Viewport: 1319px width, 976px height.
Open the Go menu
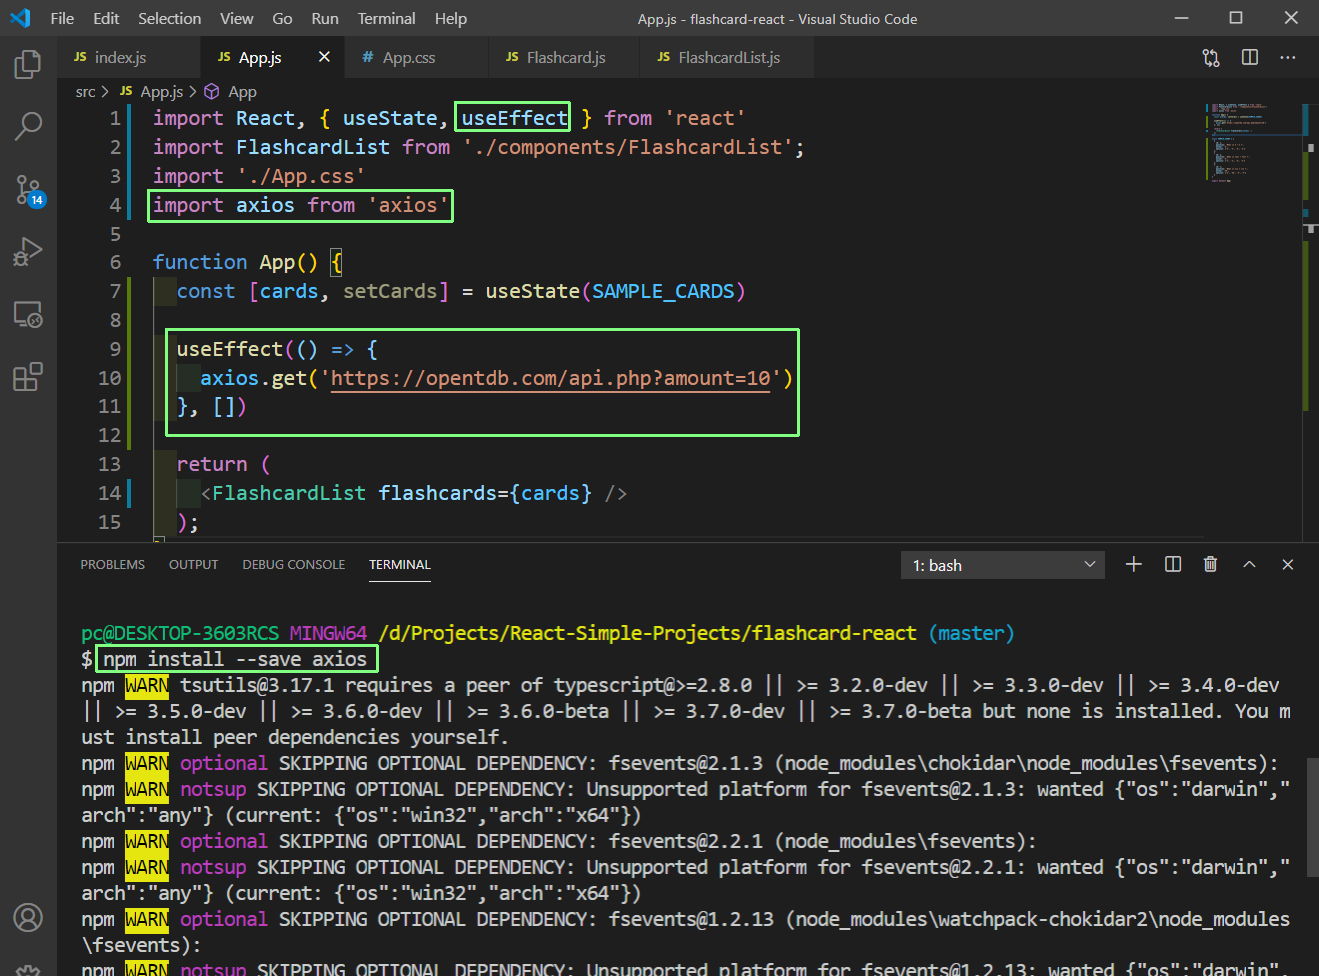[x=282, y=18]
